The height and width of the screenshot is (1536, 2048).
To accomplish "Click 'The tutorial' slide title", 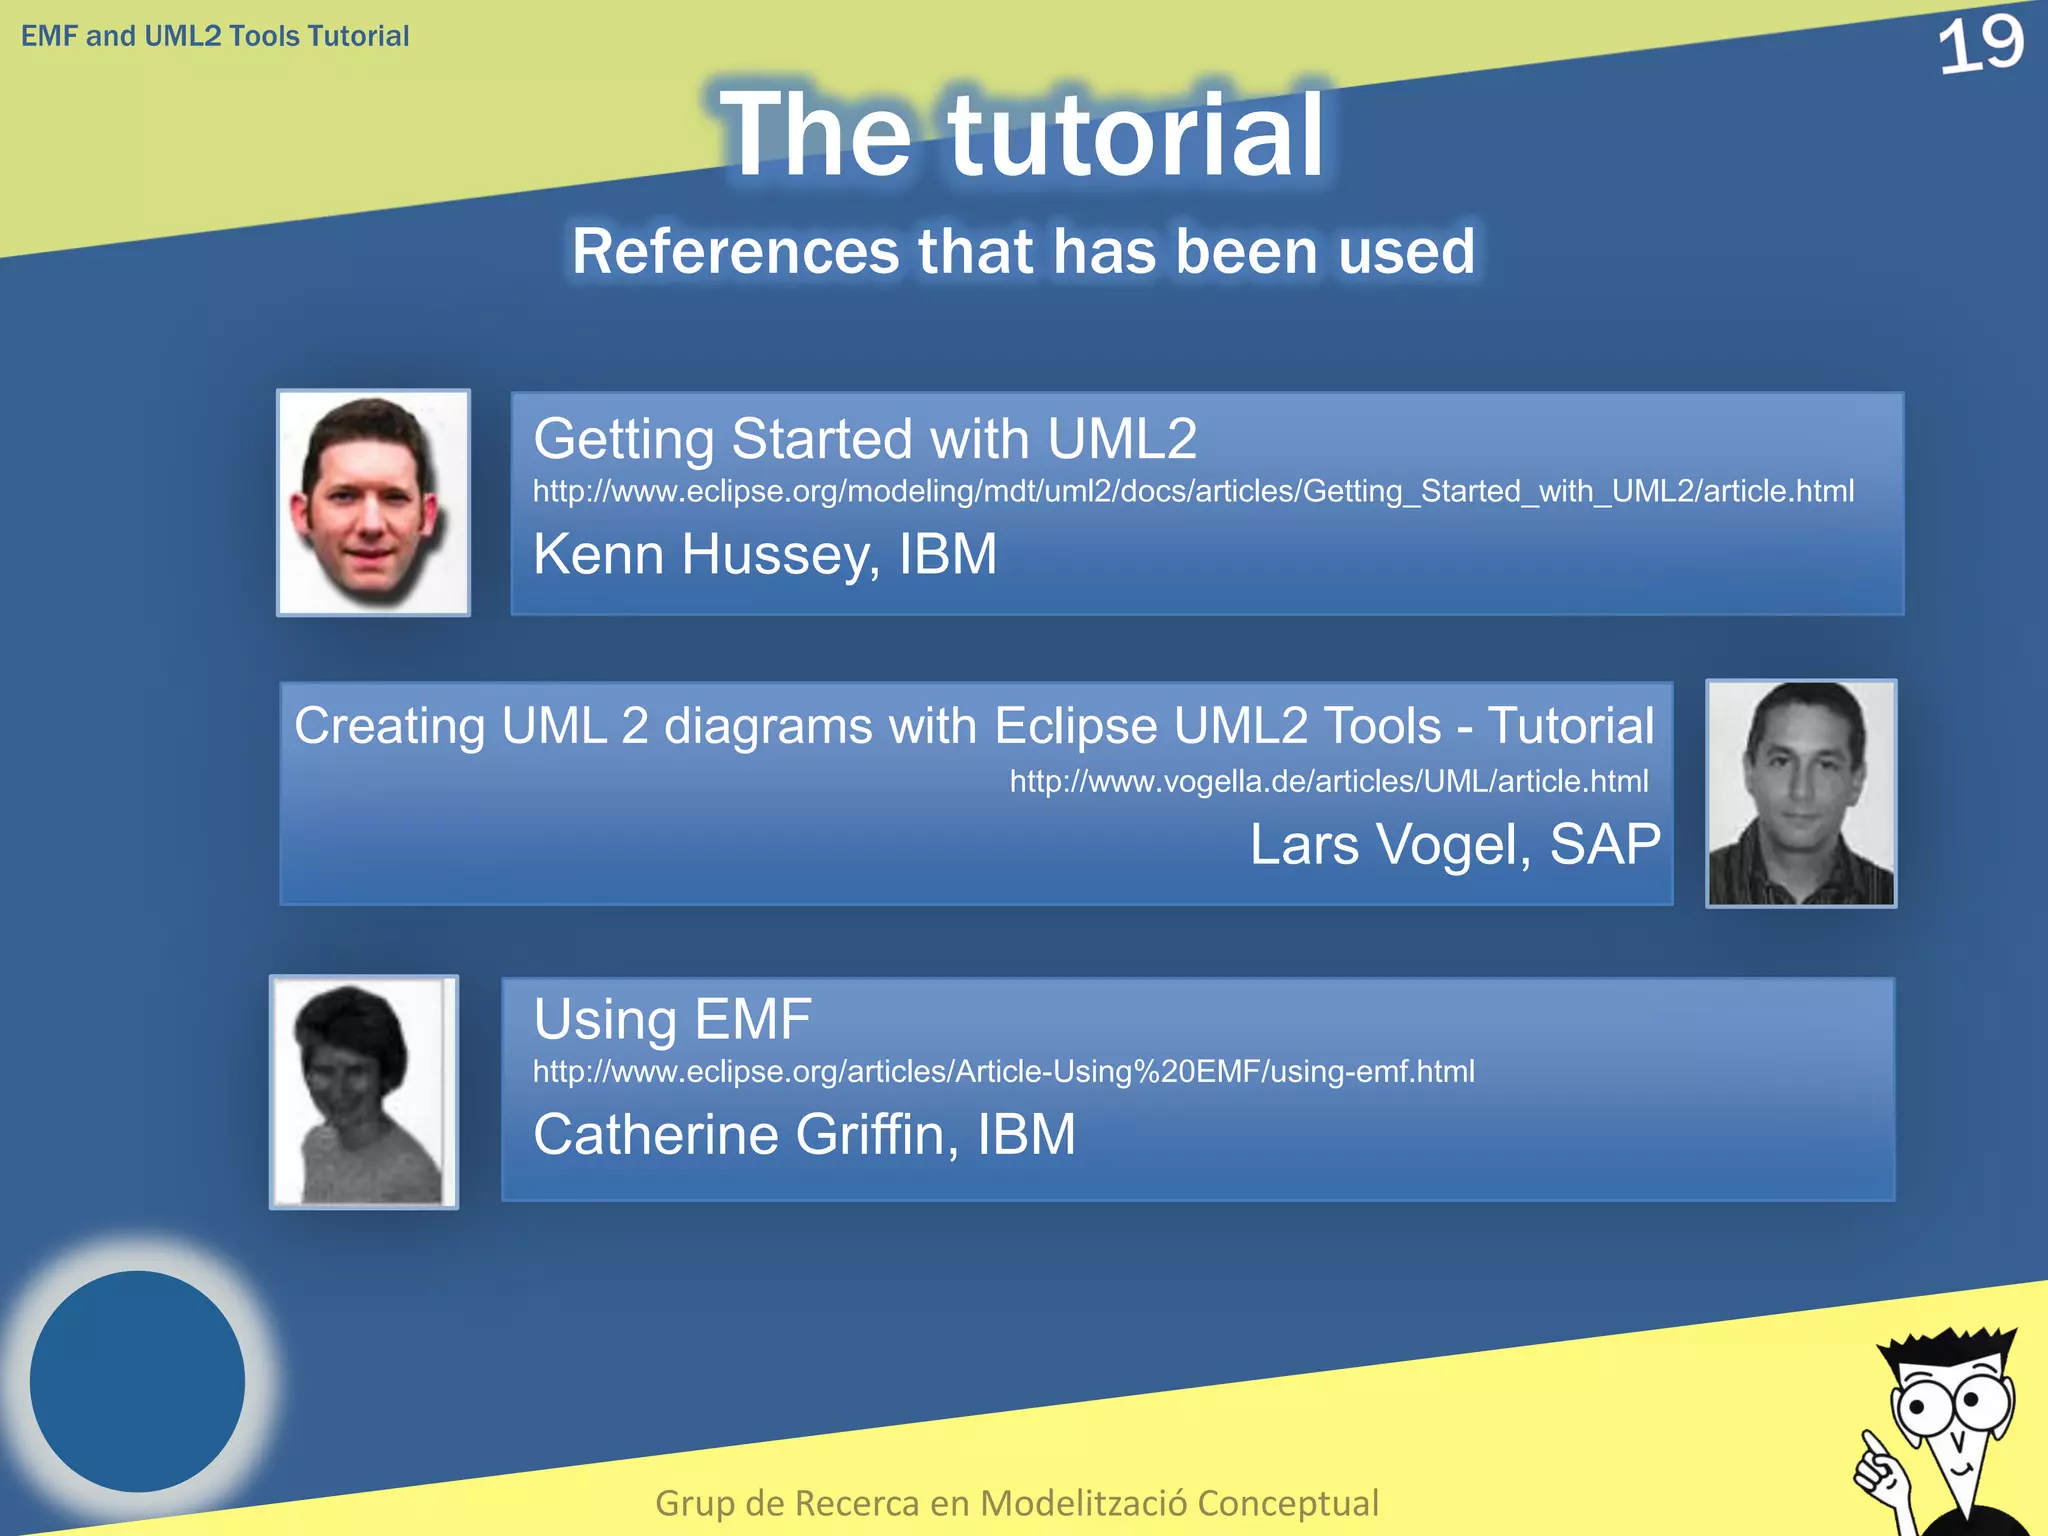I will tap(1022, 134).
